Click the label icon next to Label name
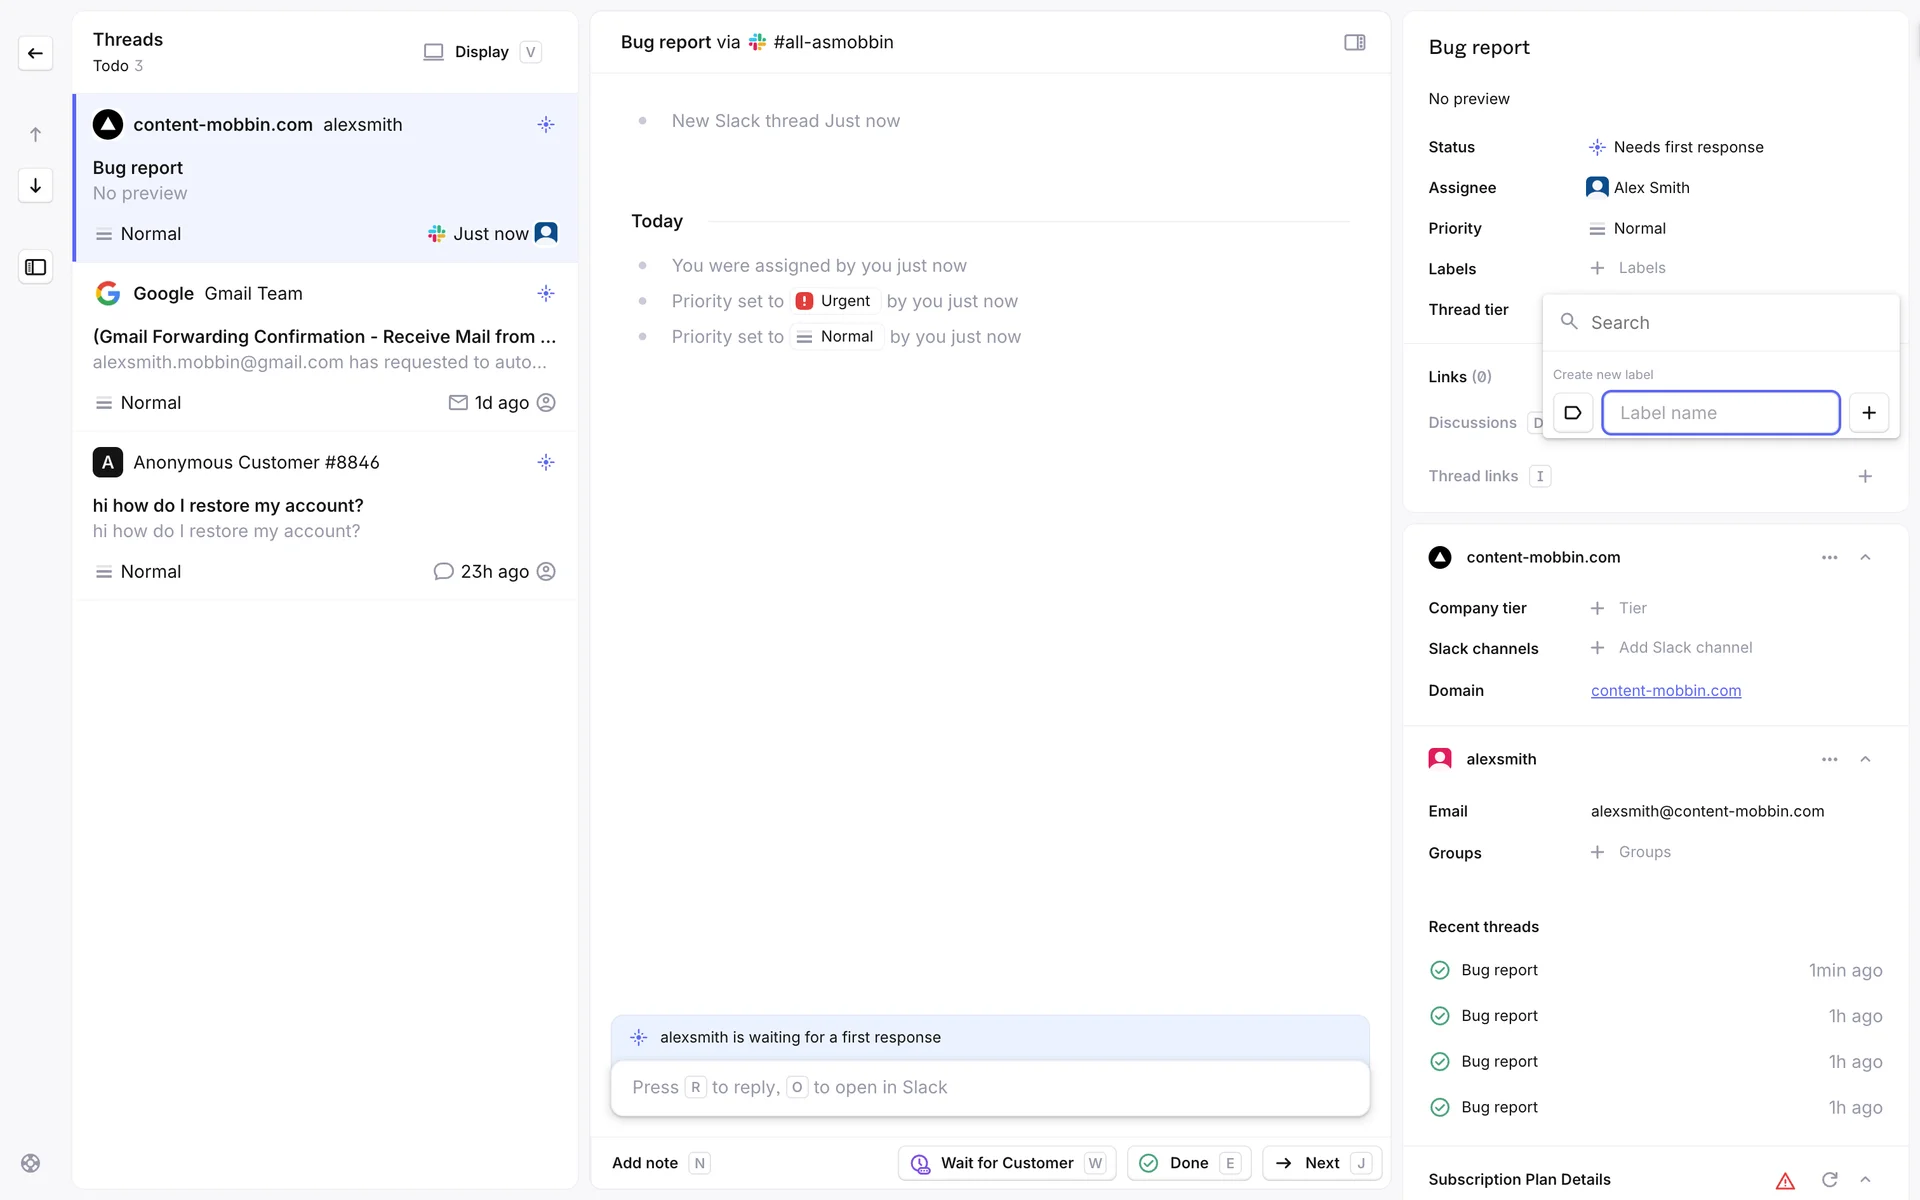The width and height of the screenshot is (1920, 1200). click(1572, 413)
